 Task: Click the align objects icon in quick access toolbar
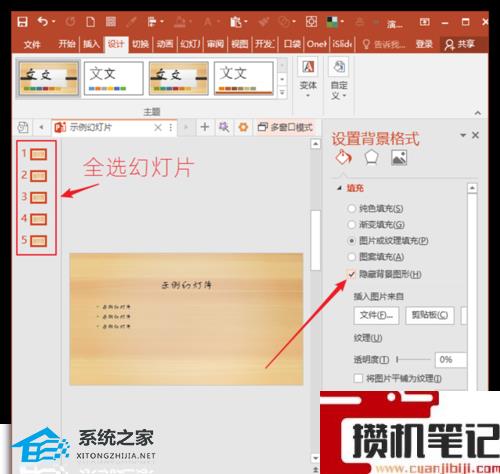[x=152, y=22]
